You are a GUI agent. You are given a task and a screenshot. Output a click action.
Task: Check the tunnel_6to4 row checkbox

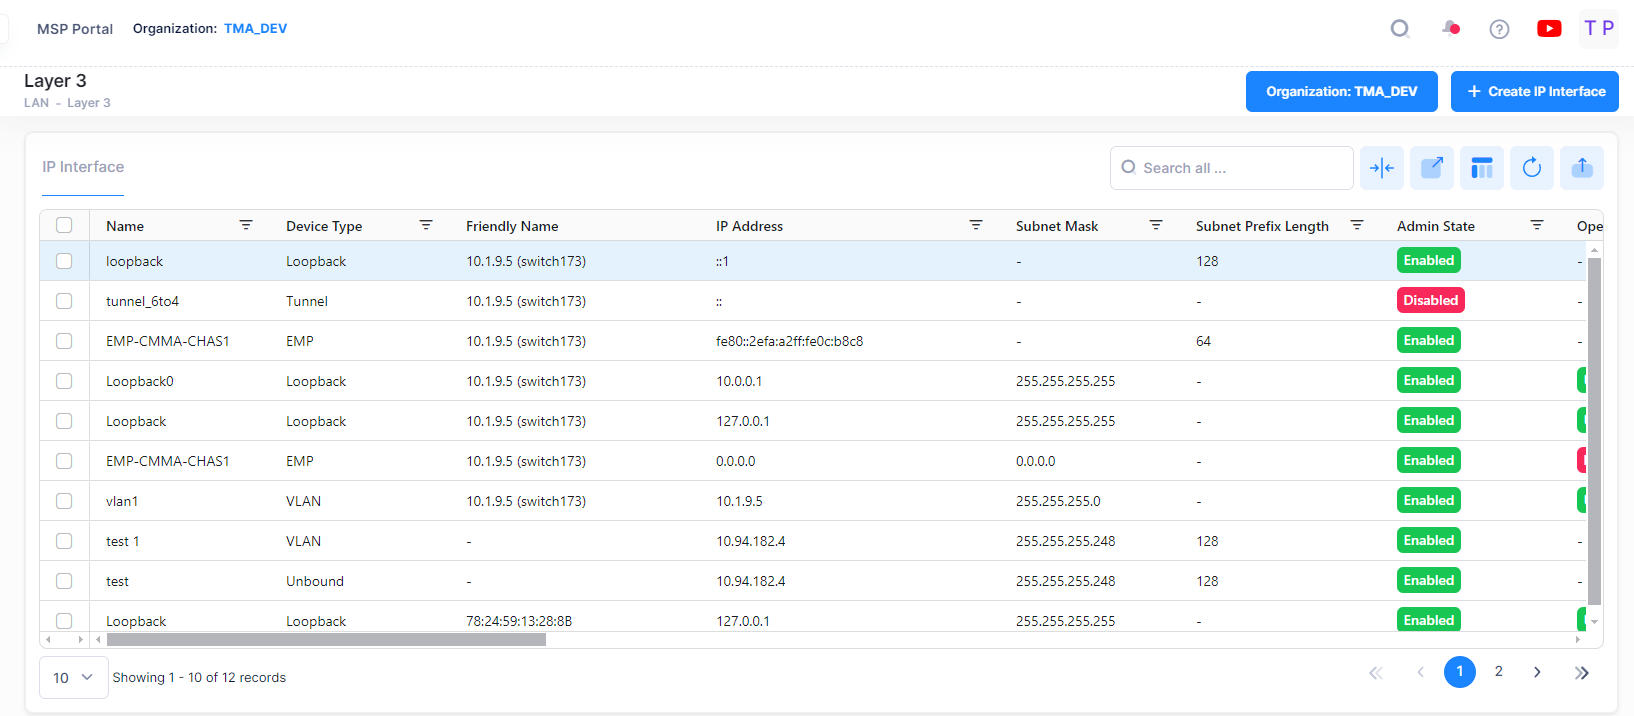(x=64, y=301)
